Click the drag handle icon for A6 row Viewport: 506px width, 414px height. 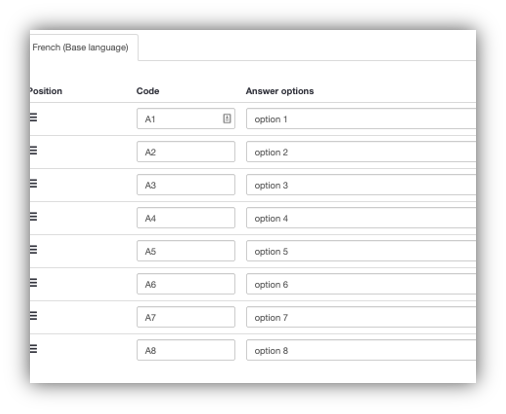33,283
